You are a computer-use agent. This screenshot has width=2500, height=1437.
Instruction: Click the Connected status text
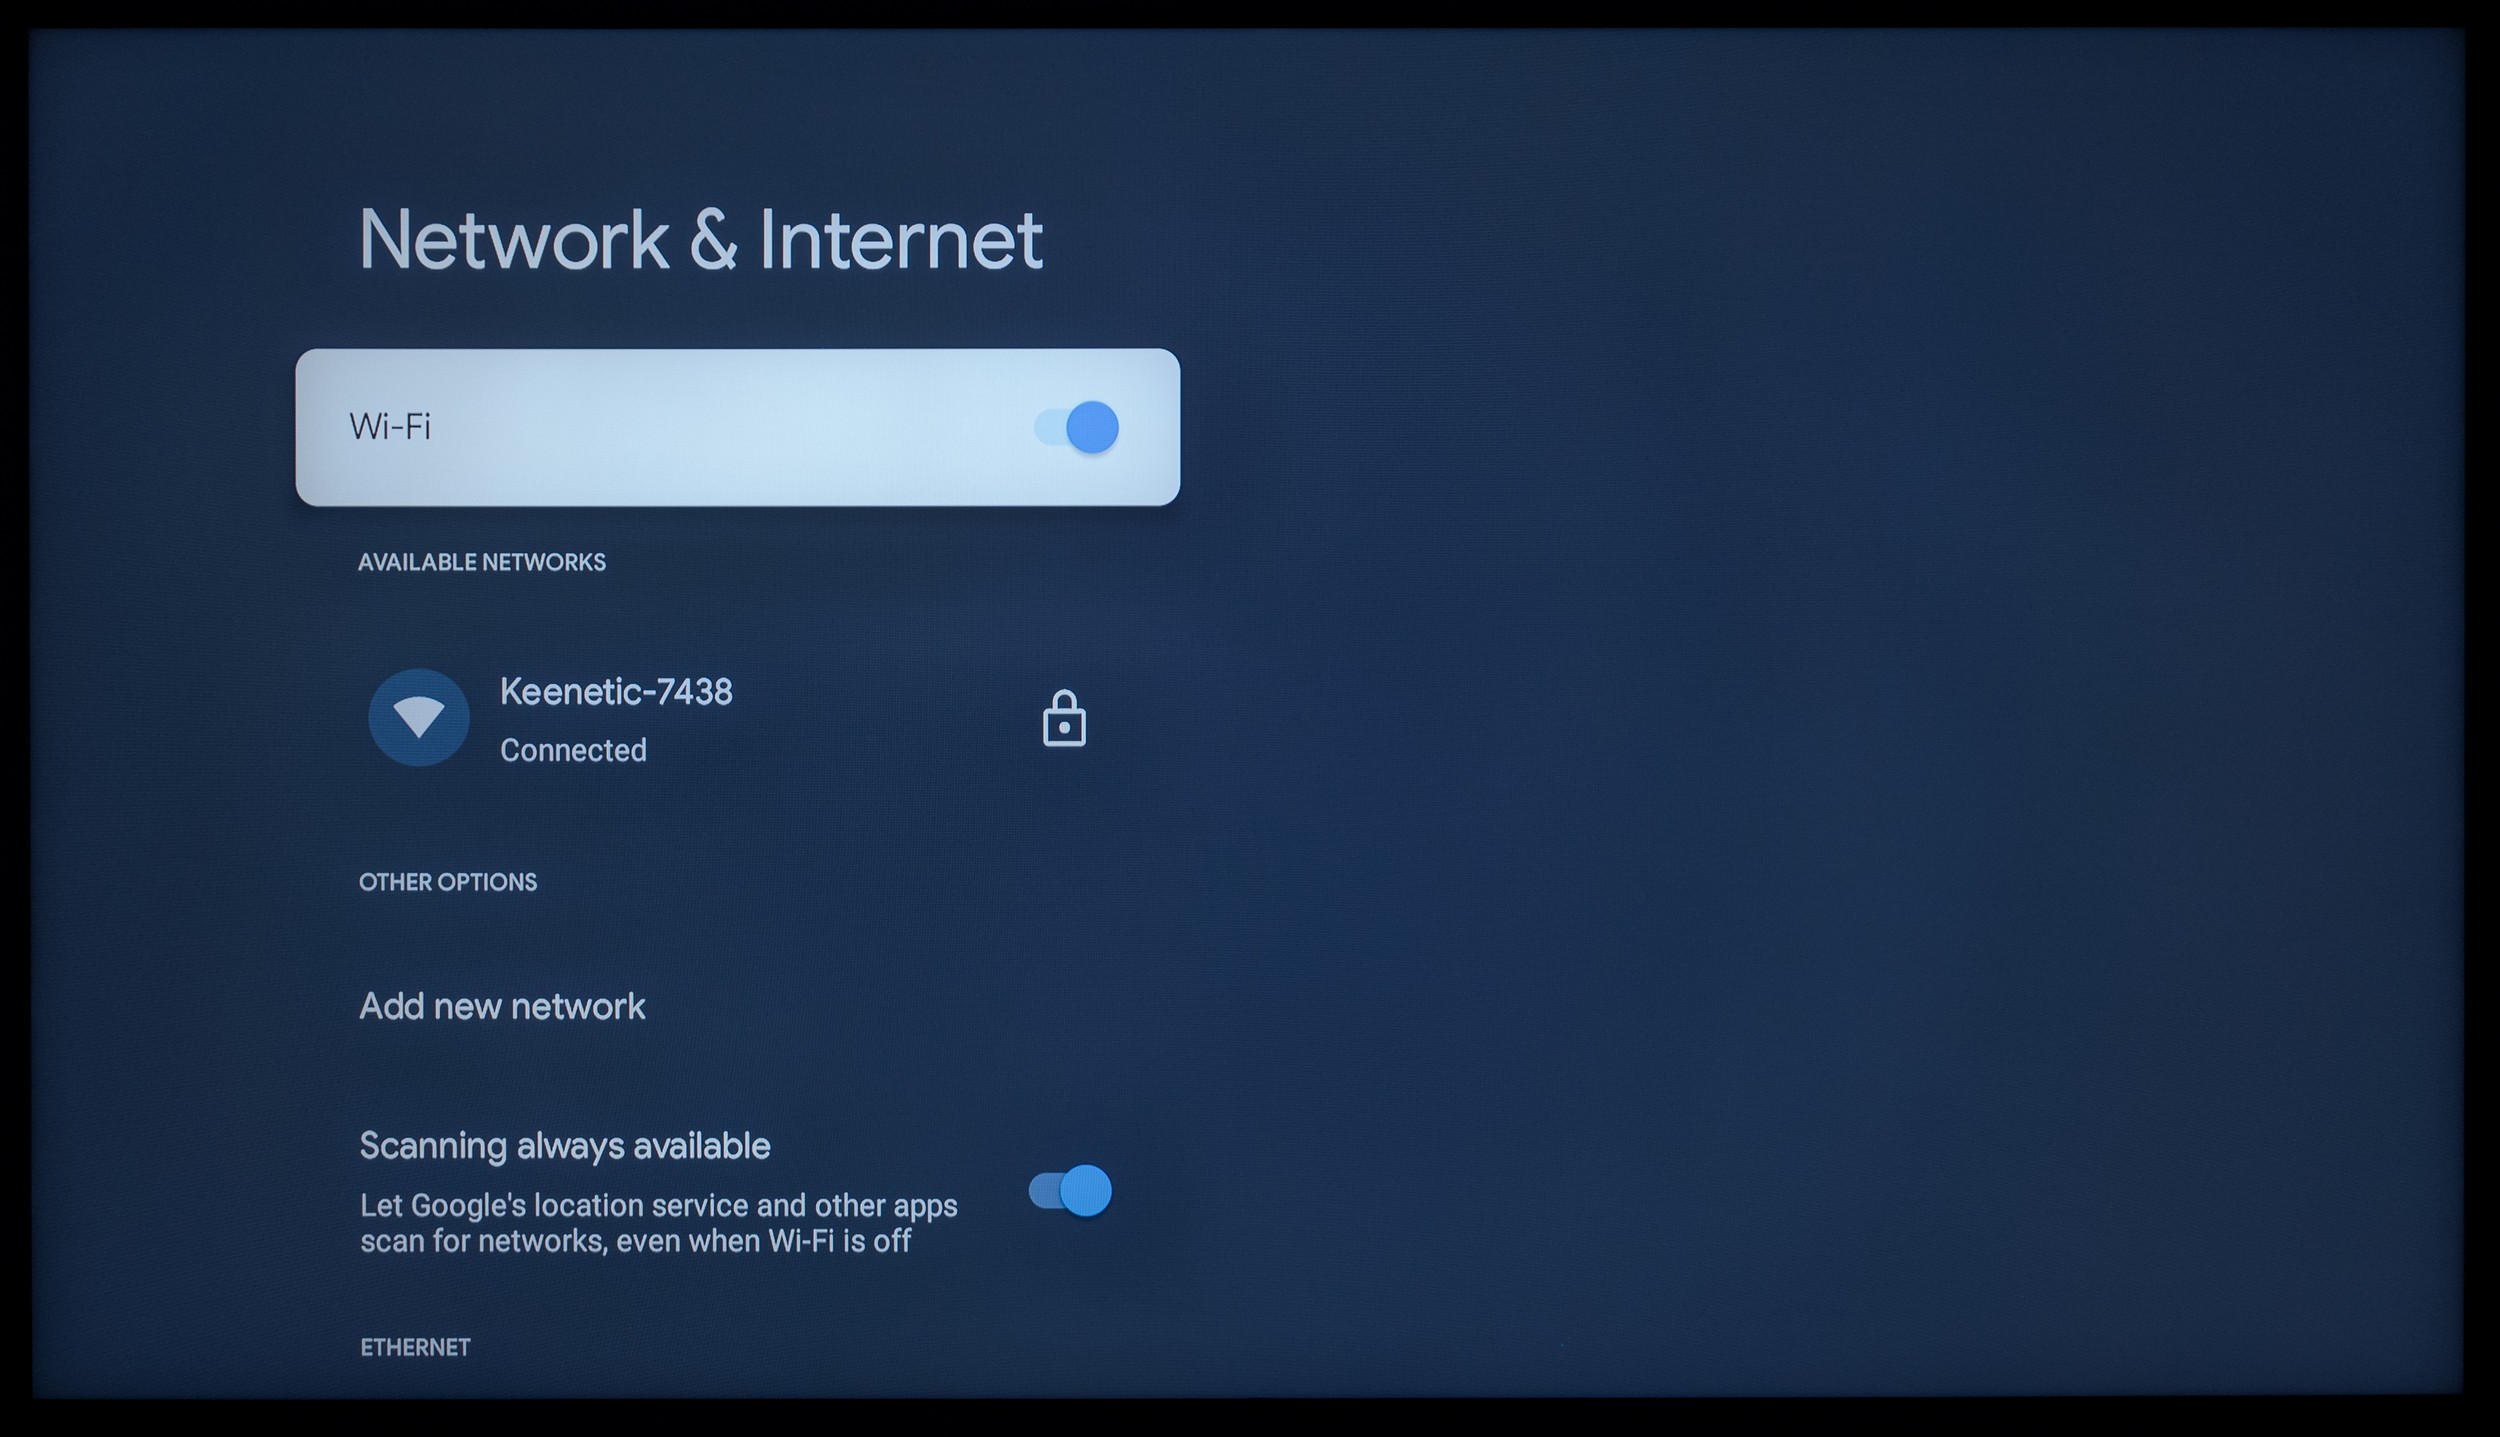573,750
